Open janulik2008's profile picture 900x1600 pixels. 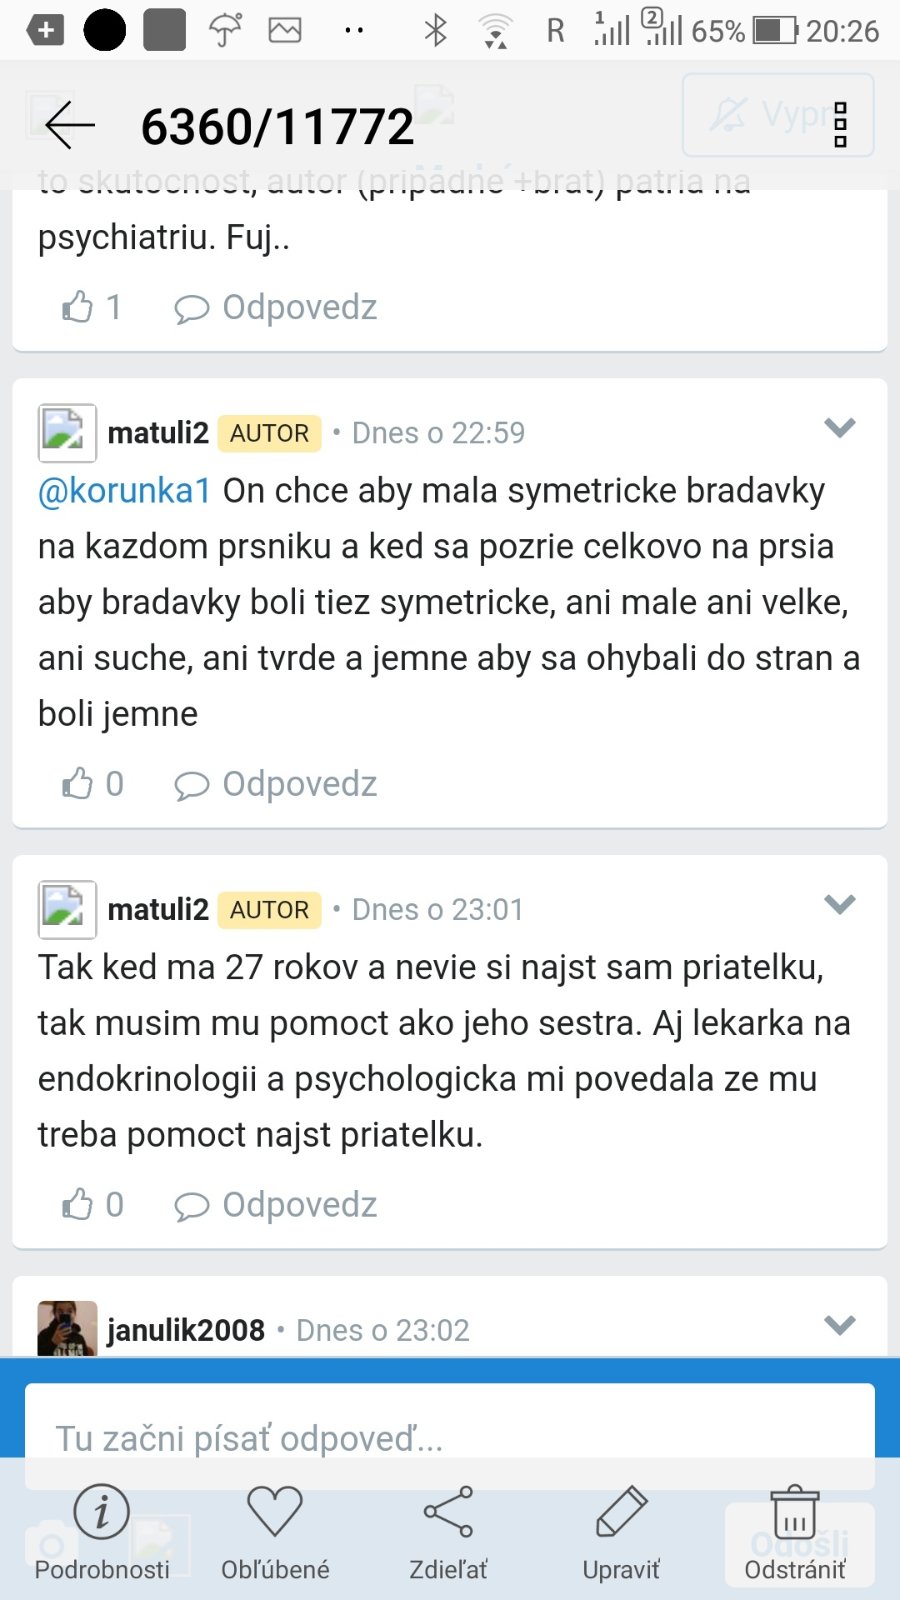(67, 1328)
